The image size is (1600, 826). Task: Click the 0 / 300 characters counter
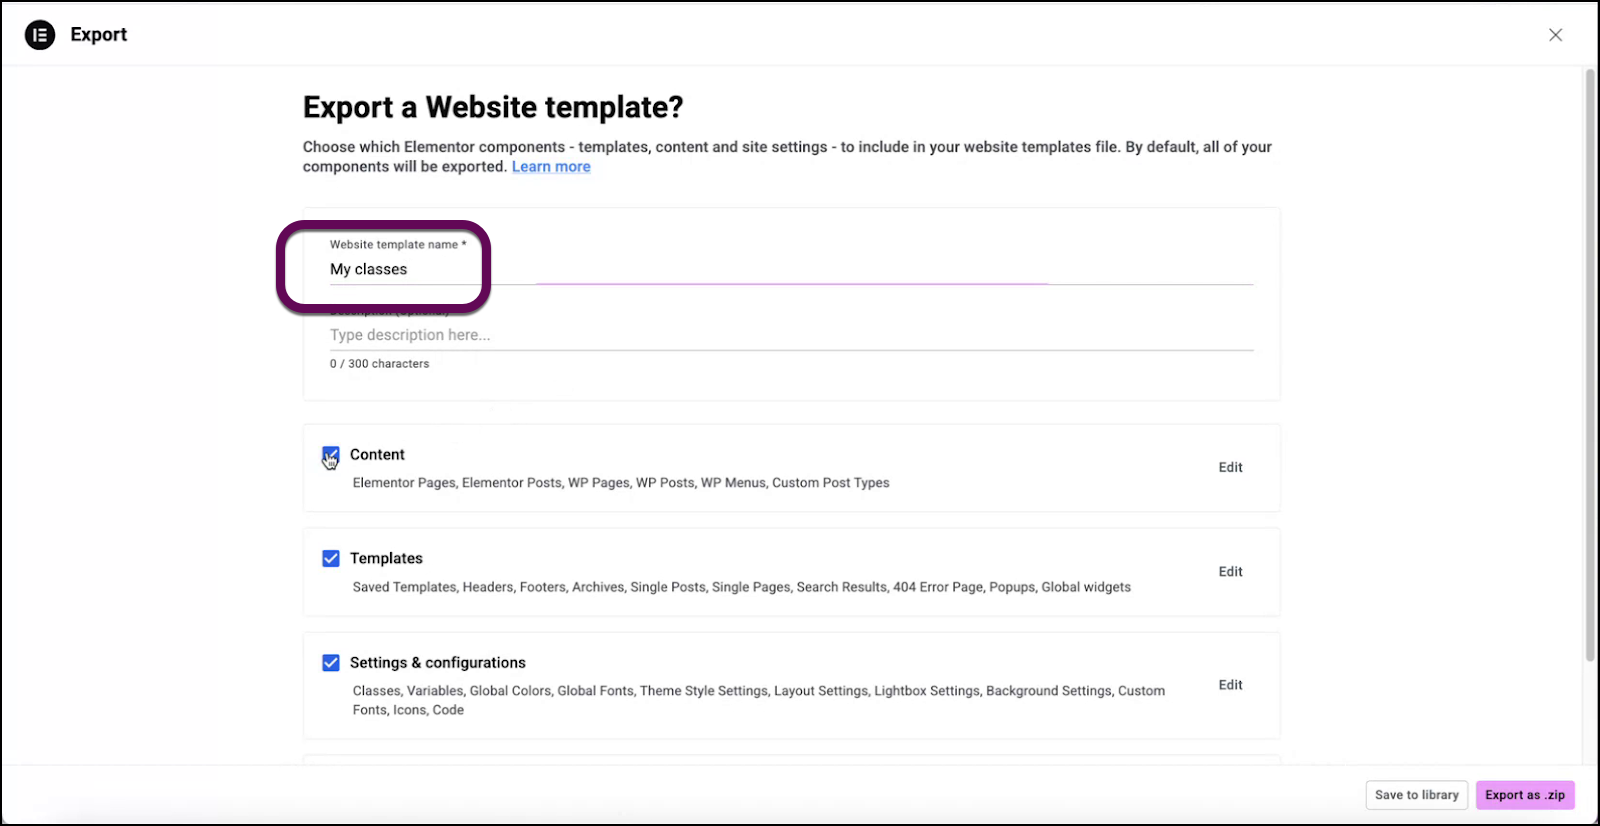tap(379, 363)
